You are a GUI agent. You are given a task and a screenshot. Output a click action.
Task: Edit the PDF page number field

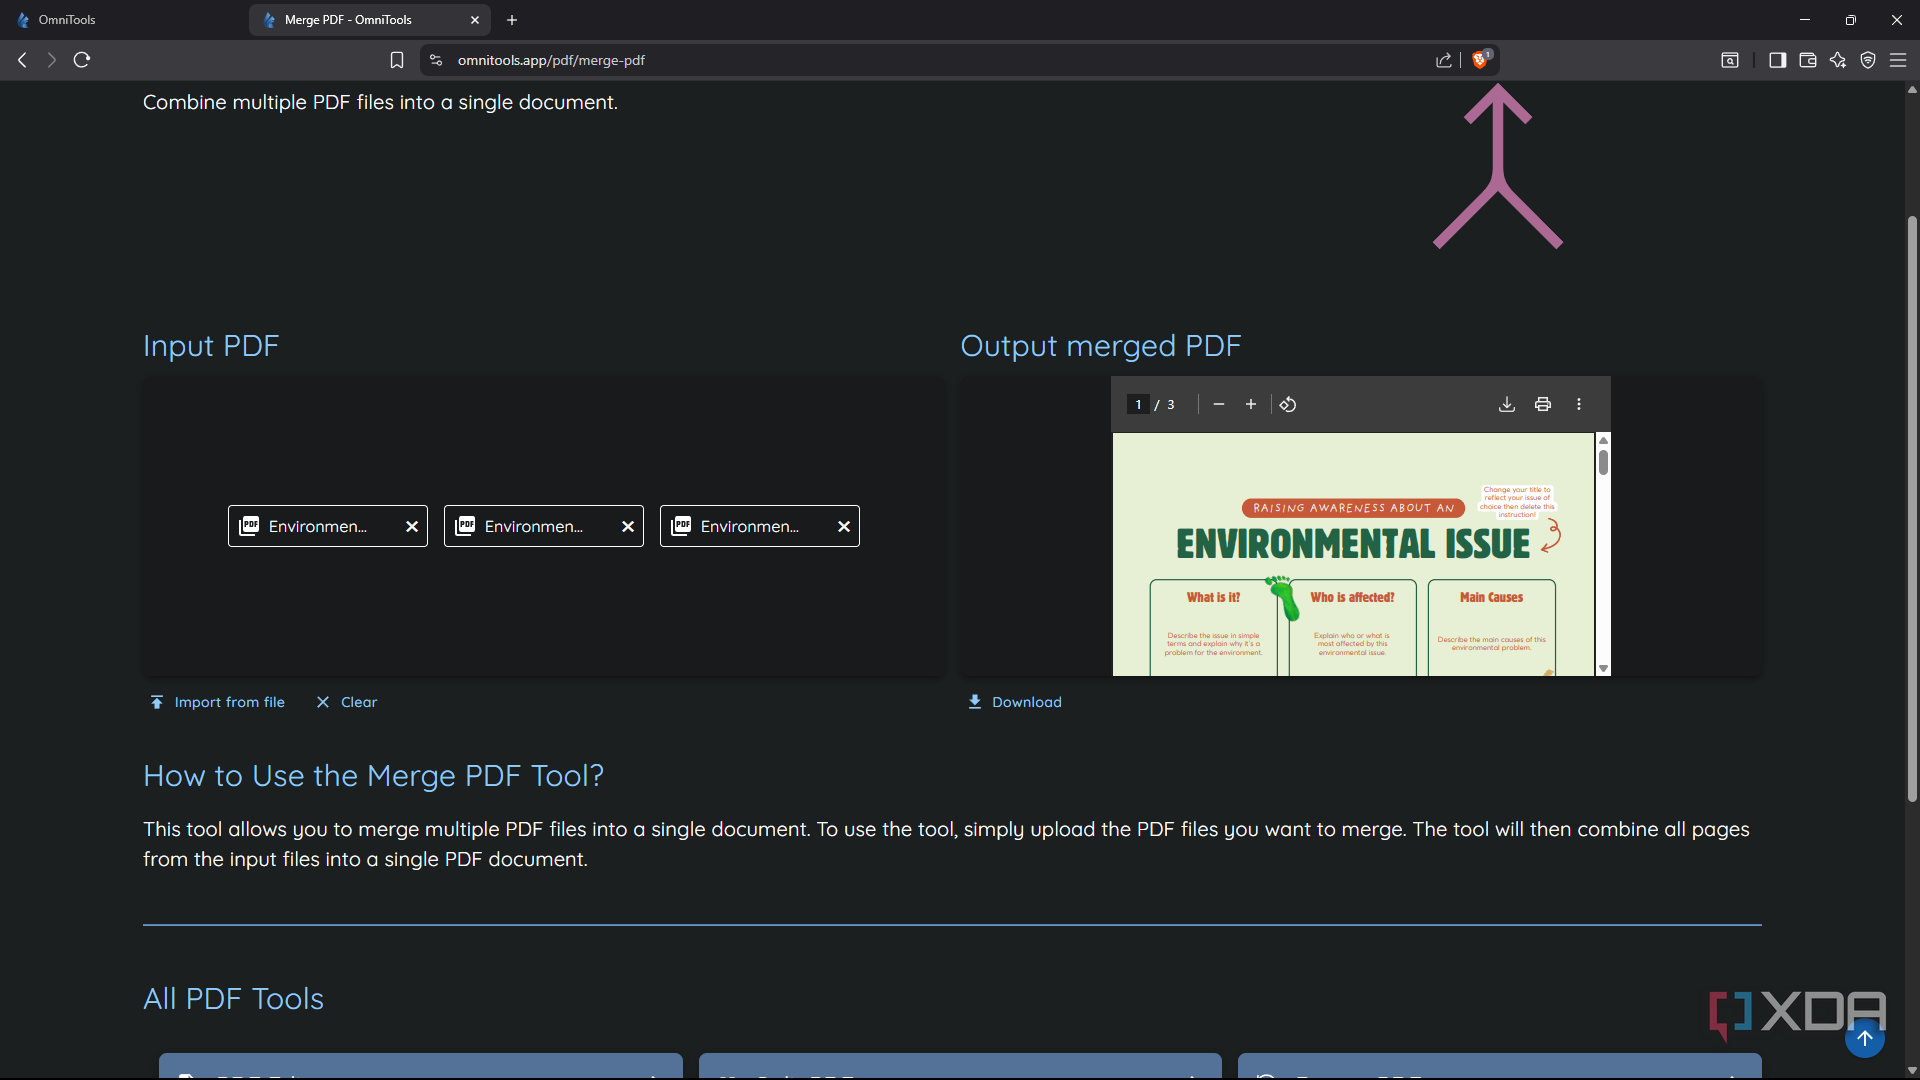(1138, 404)
